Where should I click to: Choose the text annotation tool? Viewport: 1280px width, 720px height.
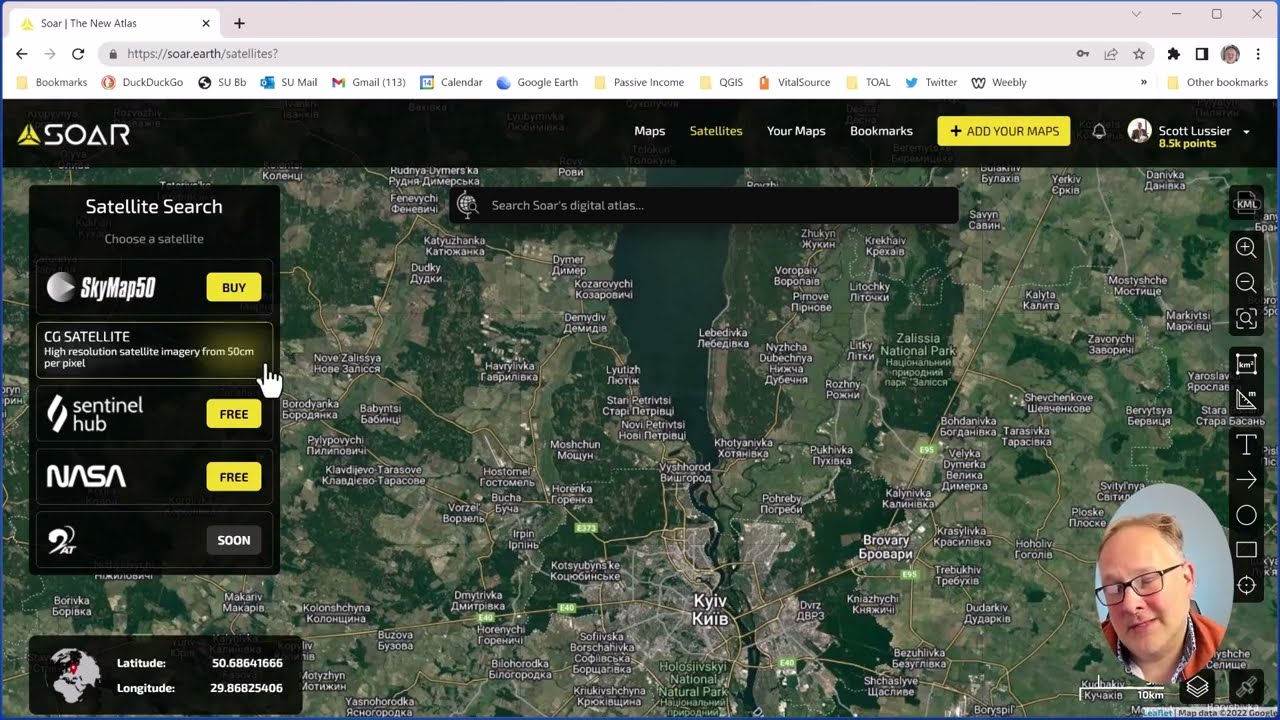pyautogui.click(x=1246, y=445)
